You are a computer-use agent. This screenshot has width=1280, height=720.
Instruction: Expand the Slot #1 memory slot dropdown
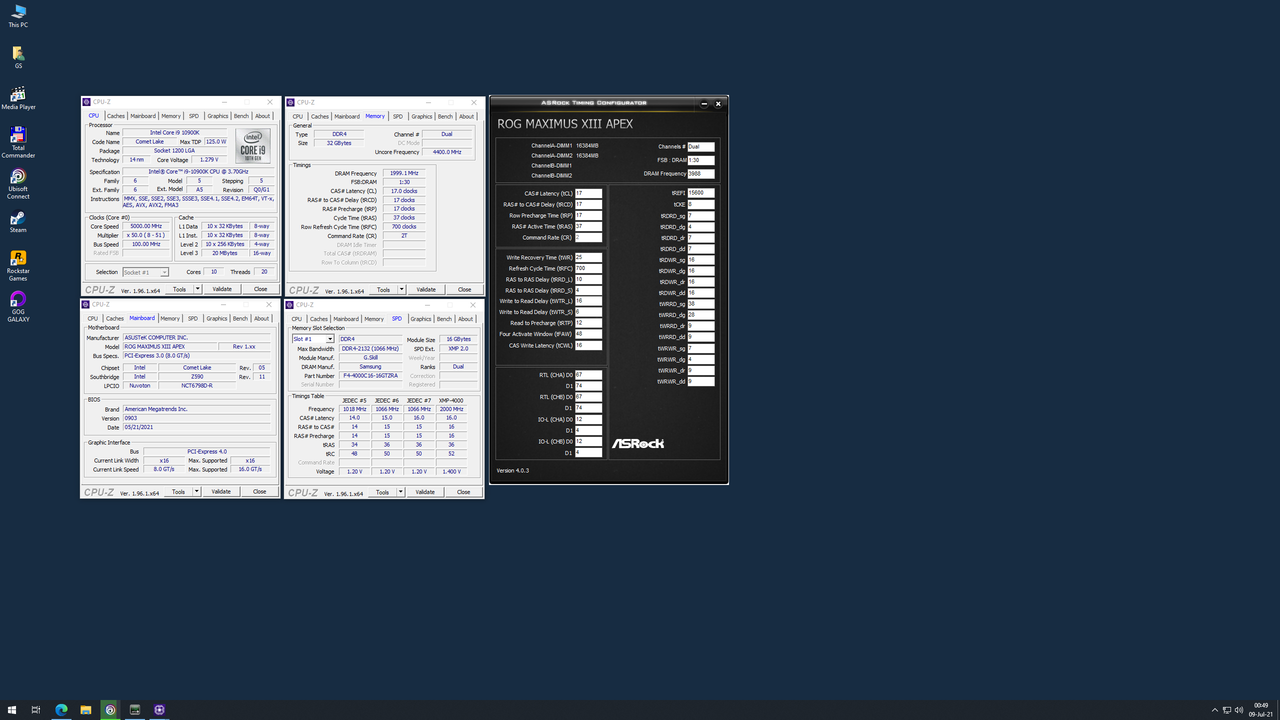[329, 339]
